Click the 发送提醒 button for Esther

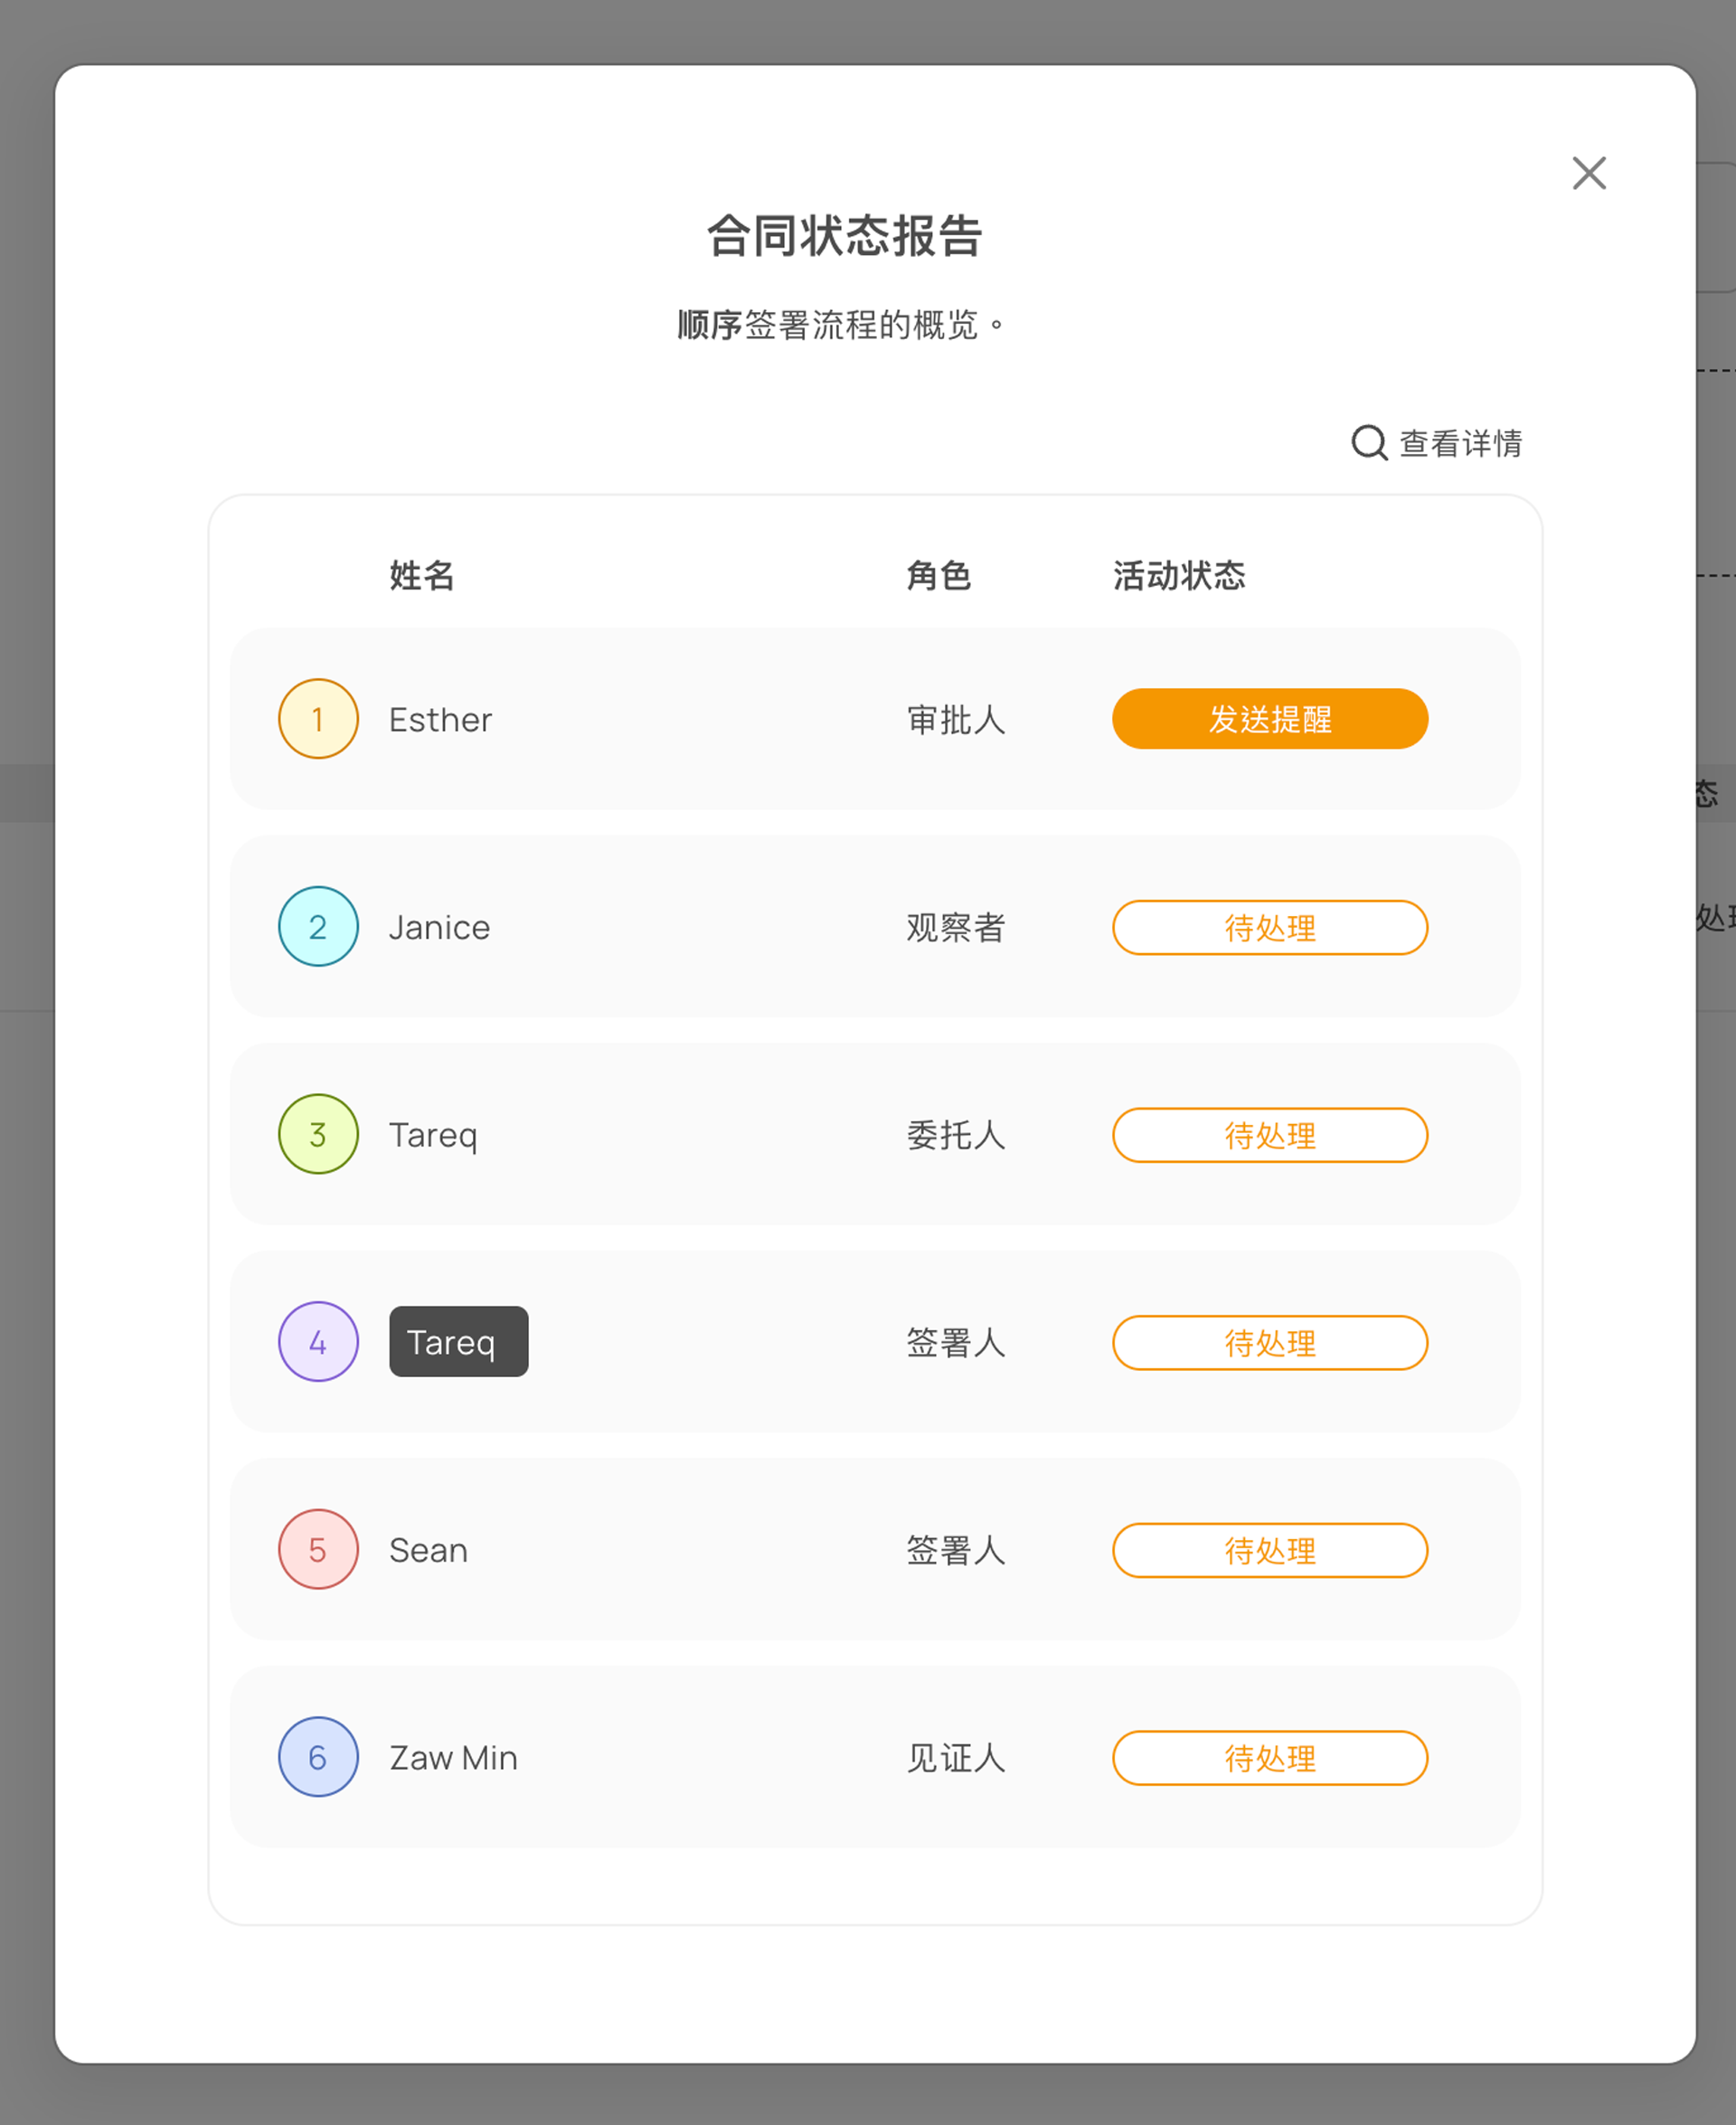pos(1269,719)
